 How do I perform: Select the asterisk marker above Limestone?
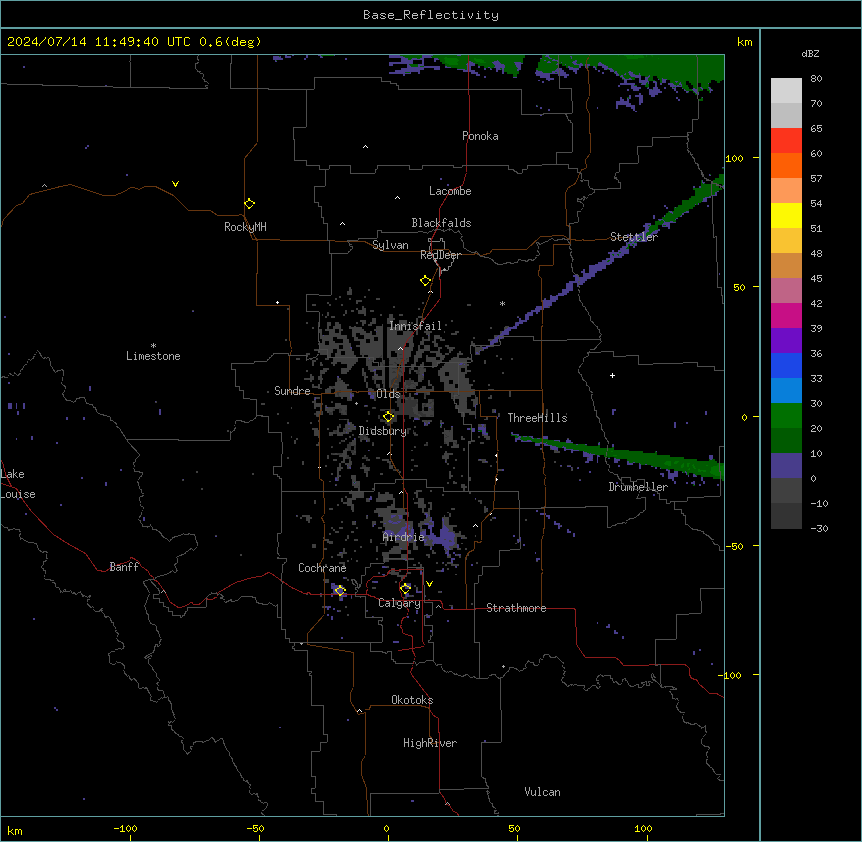(153, 346)
